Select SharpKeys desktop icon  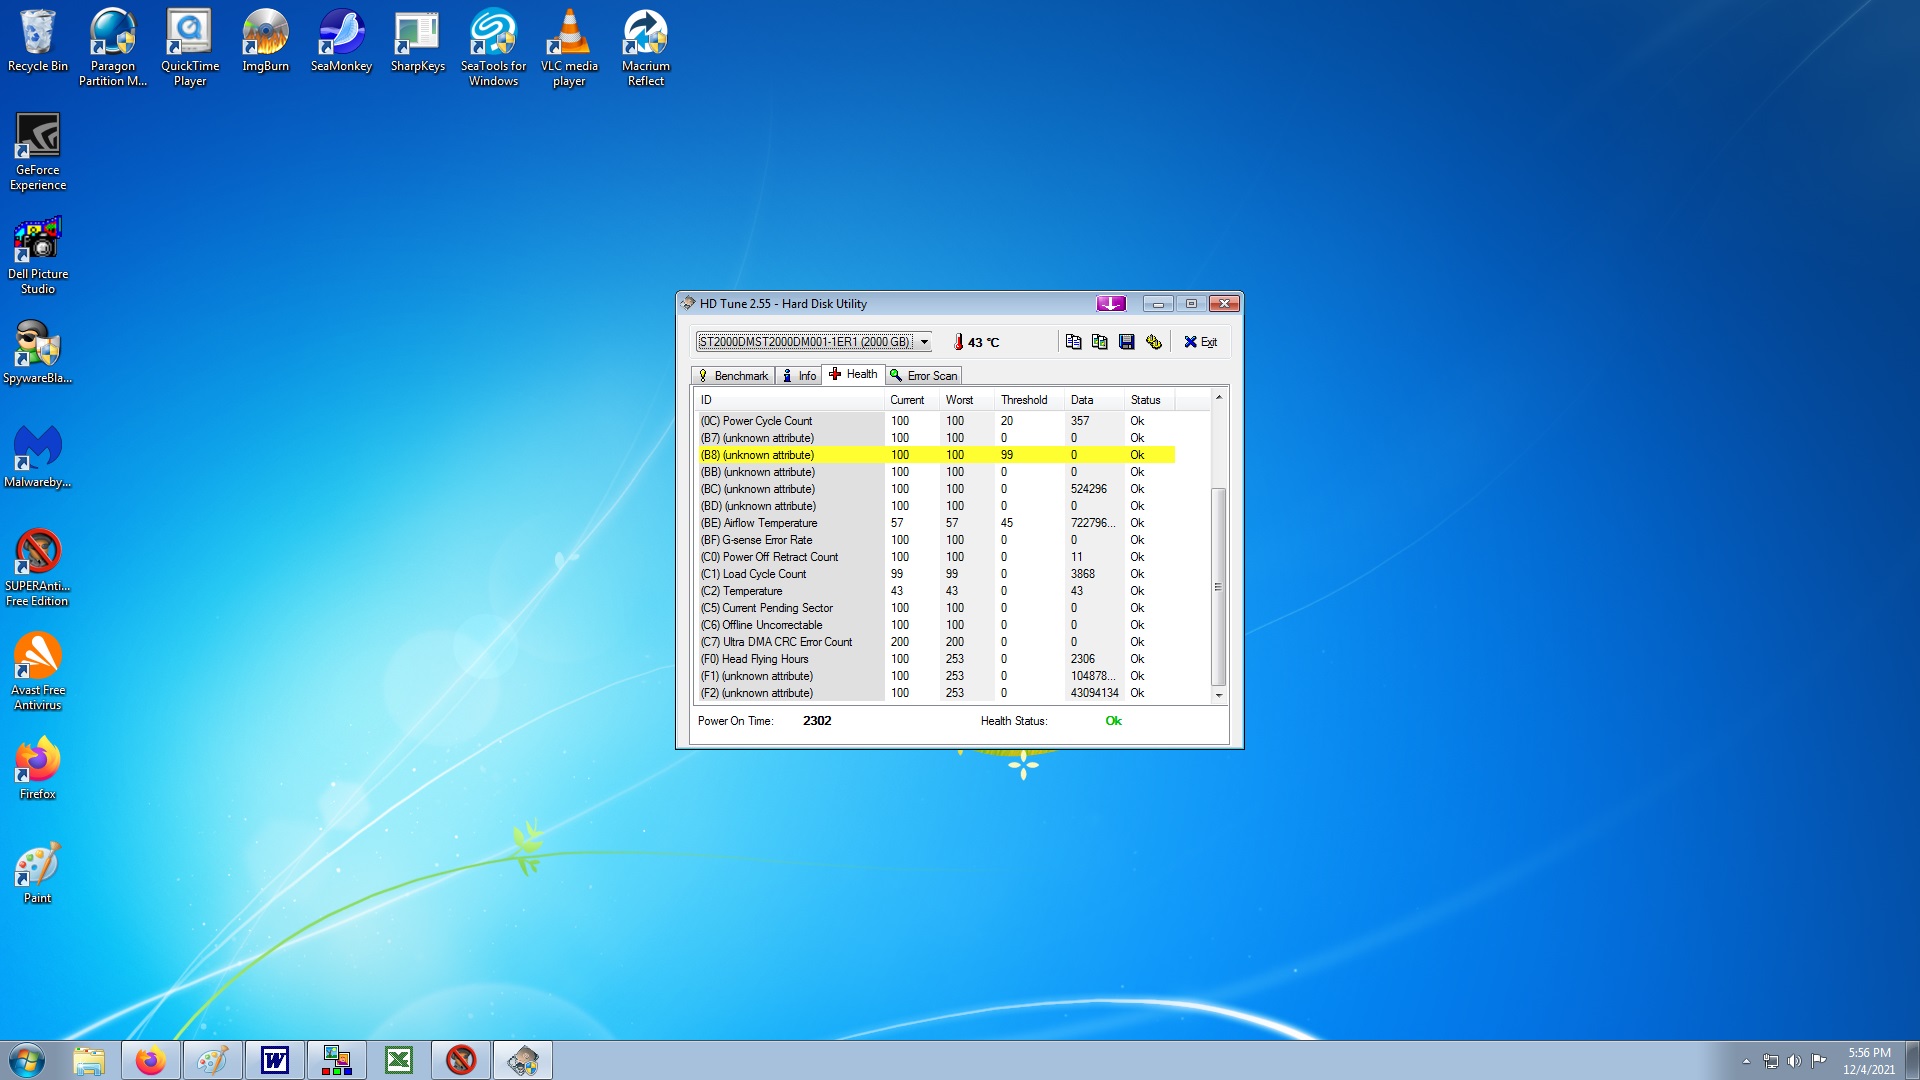(418, 41)
